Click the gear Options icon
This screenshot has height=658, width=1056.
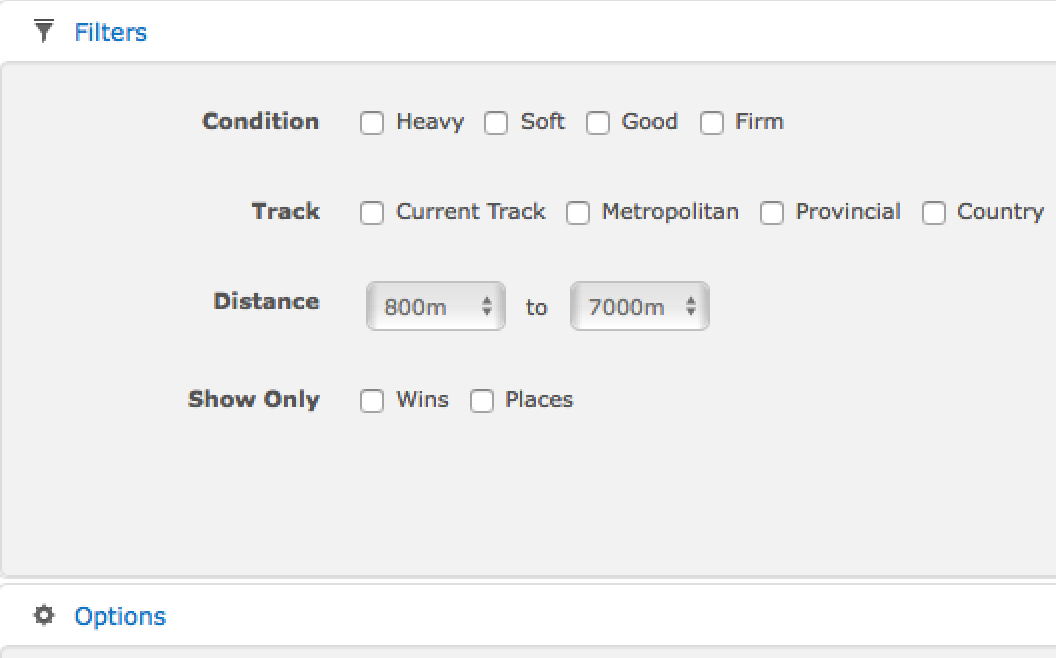pyautogui.click(x=43, y=615)
